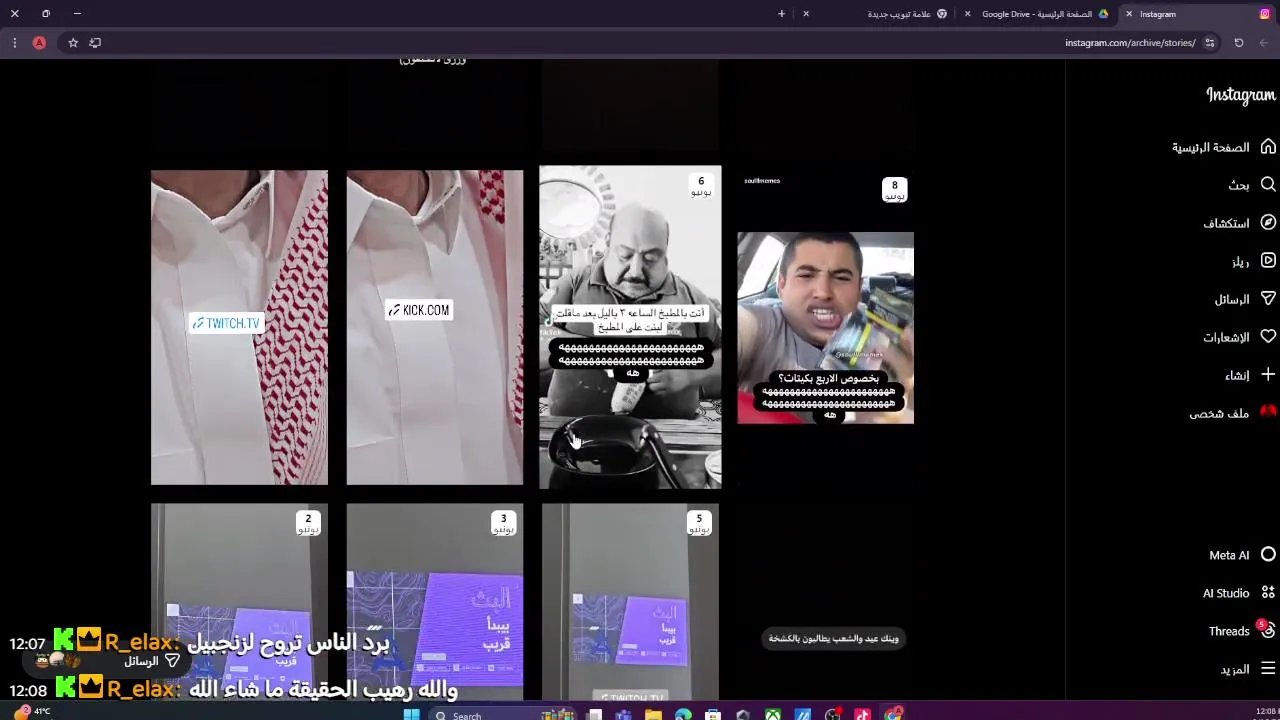Viewport: 1280px width, 720px height.
Task: Open the Meta AI circle icon
Action: coord(1268,555)
